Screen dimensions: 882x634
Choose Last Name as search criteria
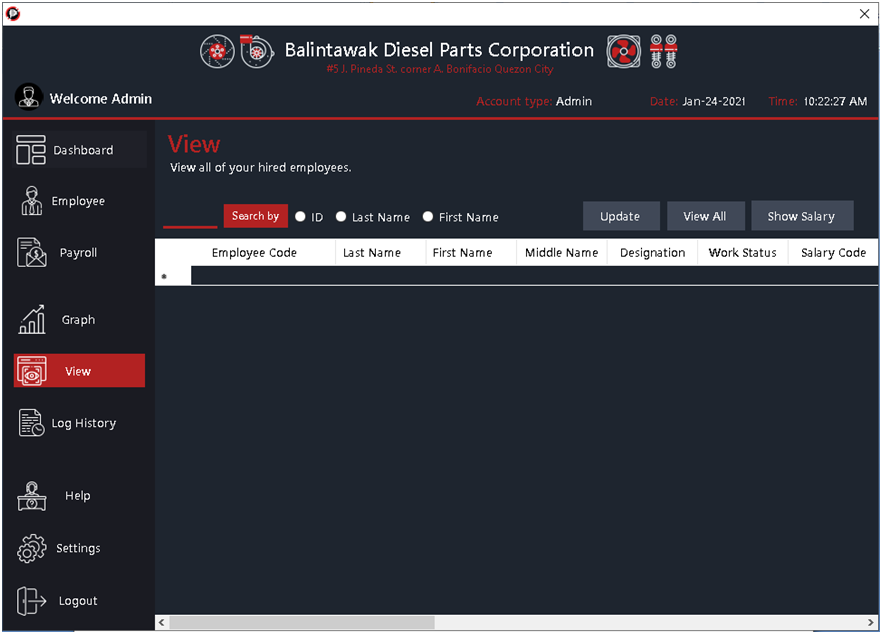(341, 216)
